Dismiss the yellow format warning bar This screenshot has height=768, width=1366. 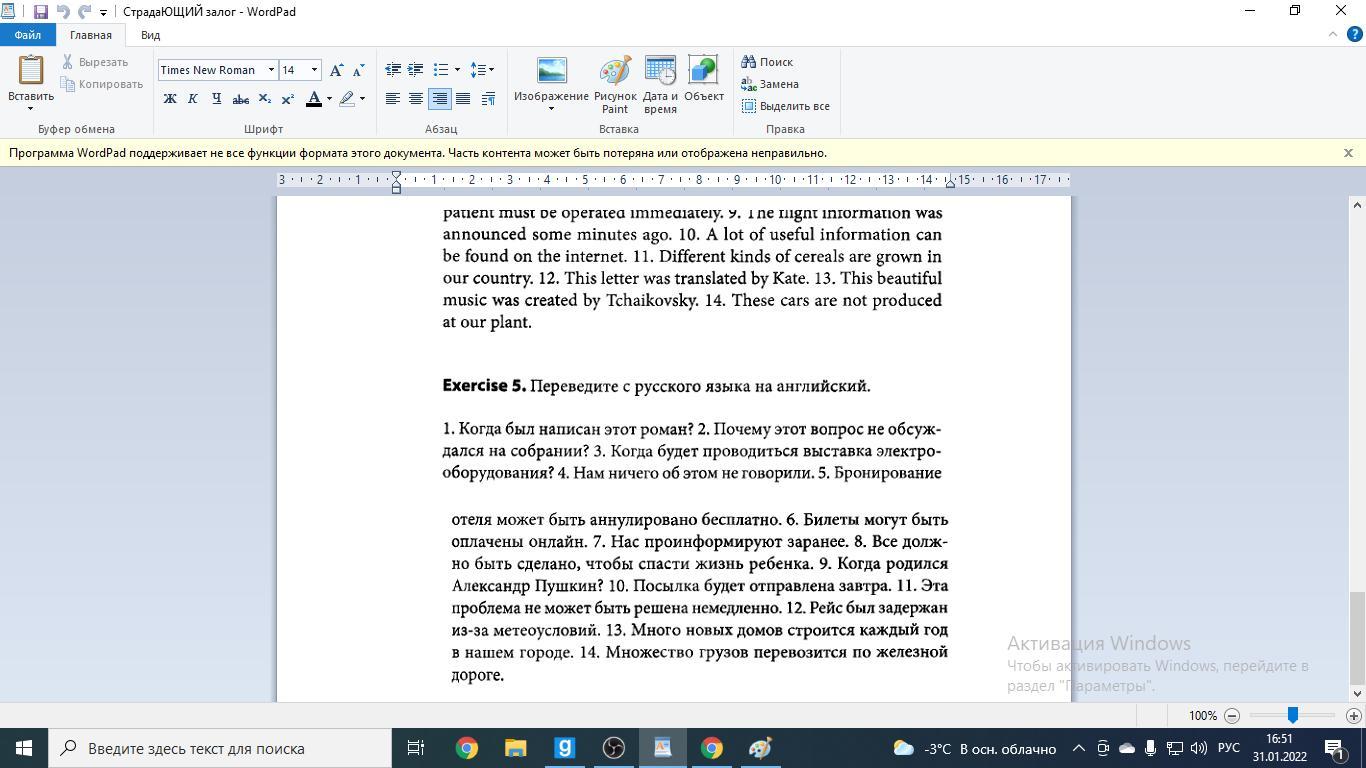click(x=1348, y=153)
